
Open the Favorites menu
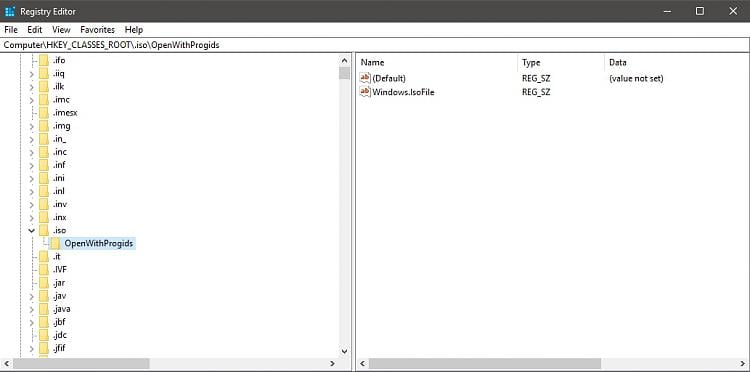(x=98, y=30)
